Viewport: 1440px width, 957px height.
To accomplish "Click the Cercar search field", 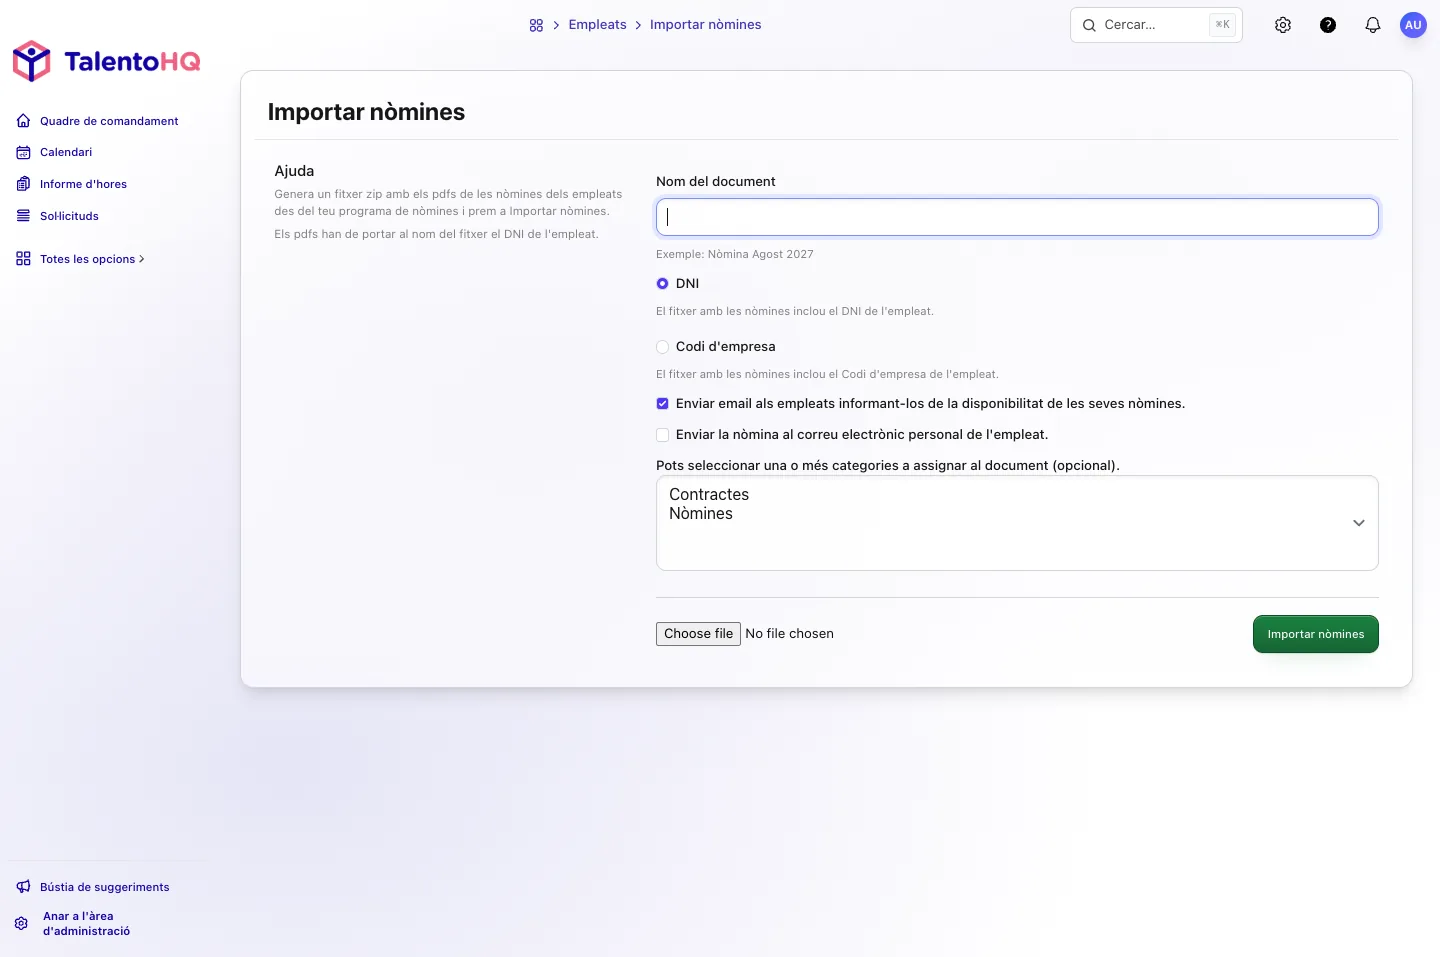I will coord(1156,25).
